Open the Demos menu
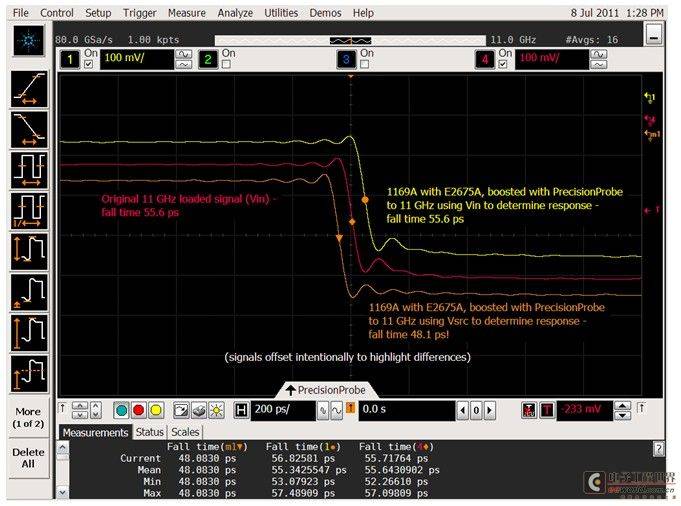 point(325,13)
